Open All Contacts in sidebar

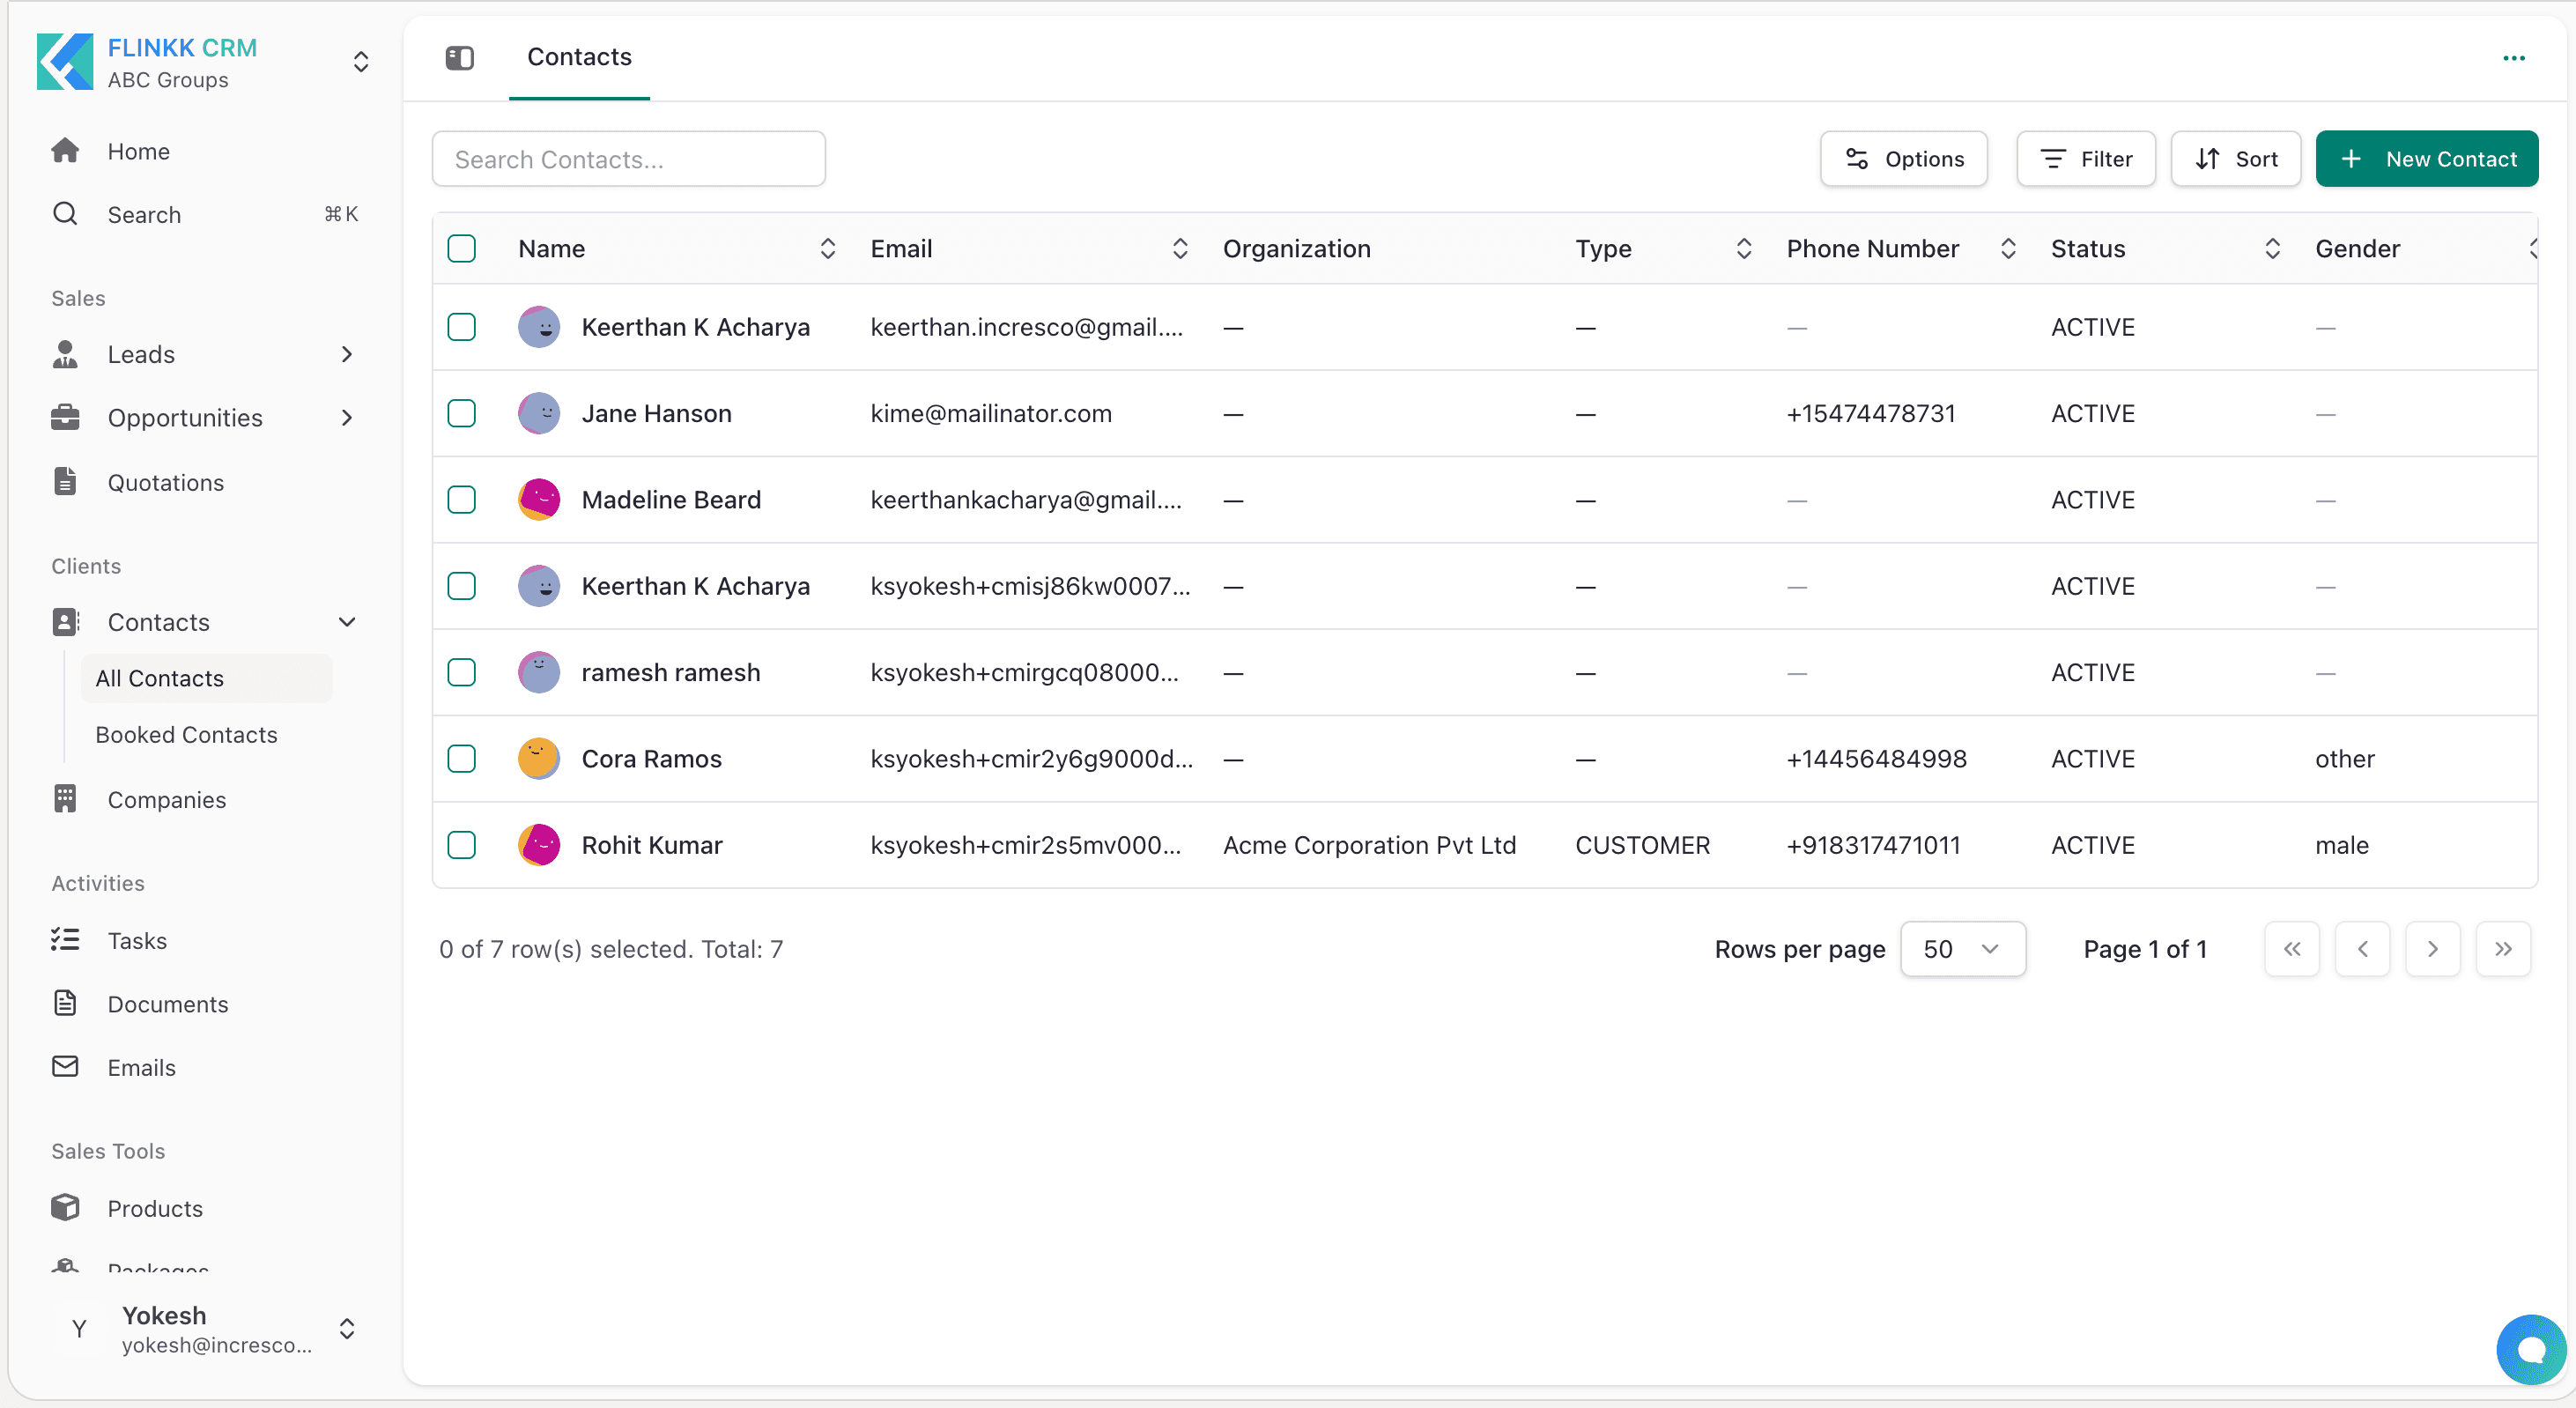coord(206,678)
